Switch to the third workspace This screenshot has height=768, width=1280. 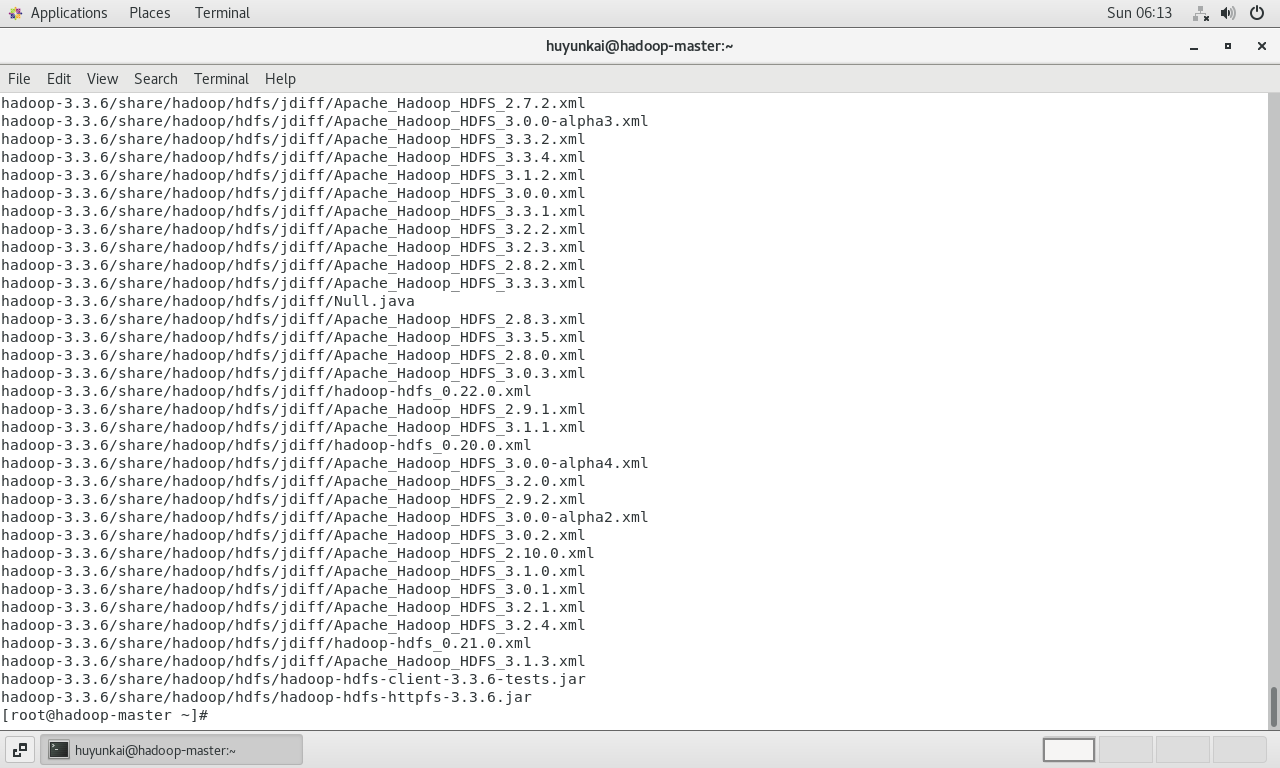tap(1183, 750)
